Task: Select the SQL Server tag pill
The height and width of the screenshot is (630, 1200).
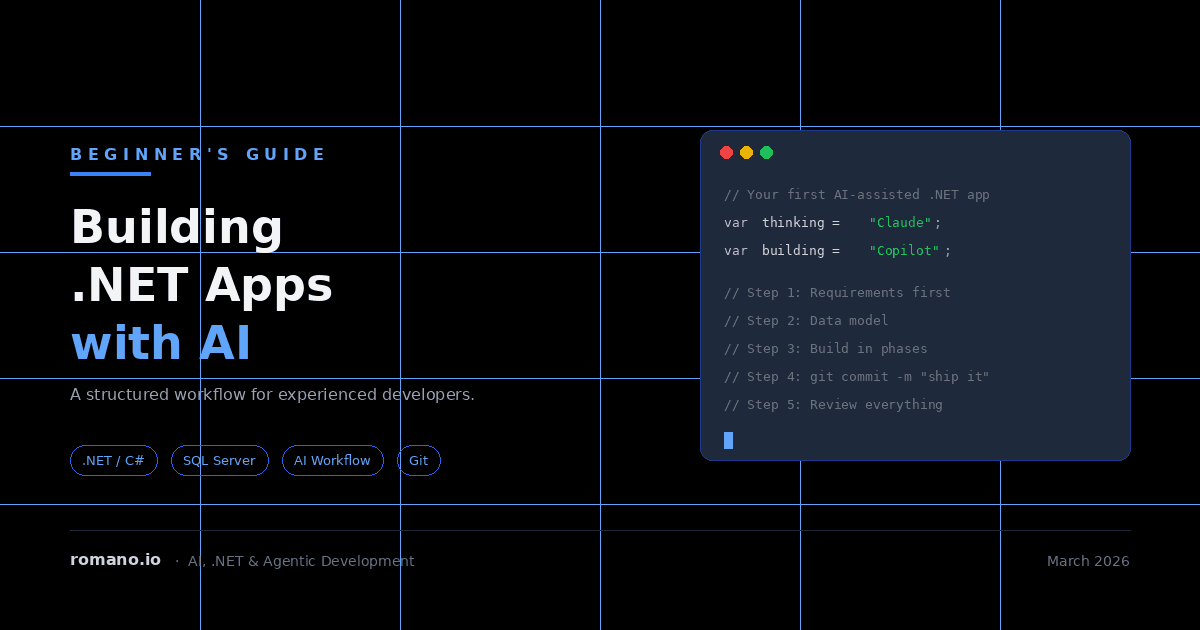Action: pyautogui.click(x=219, y=461)
